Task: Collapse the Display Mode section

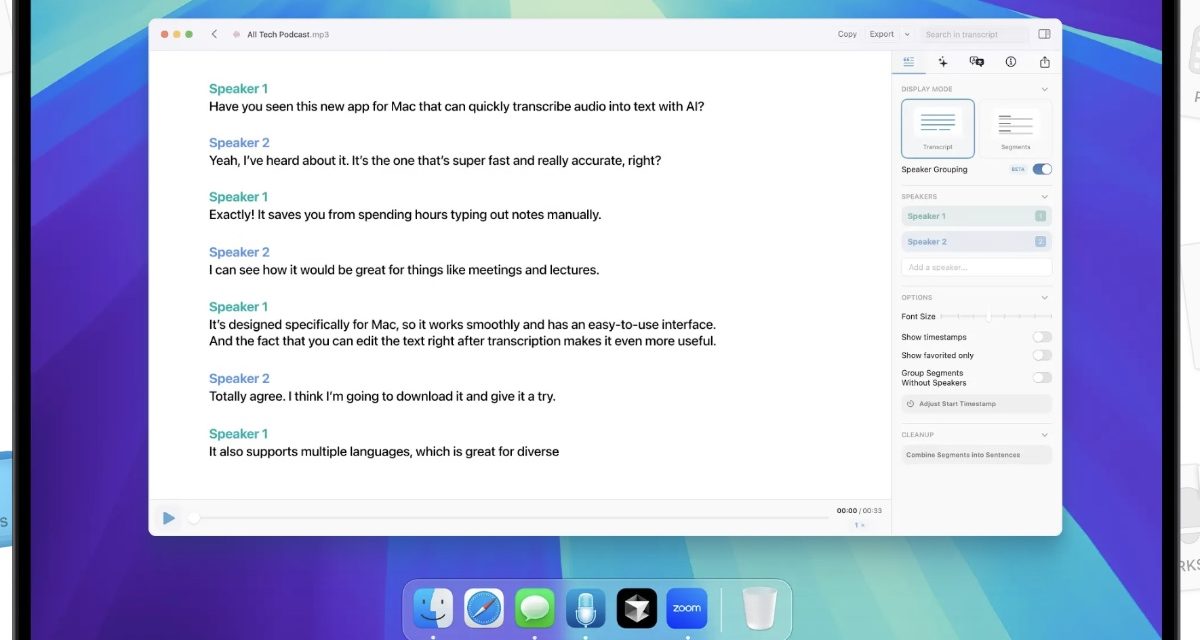Action: (1045, 89)
